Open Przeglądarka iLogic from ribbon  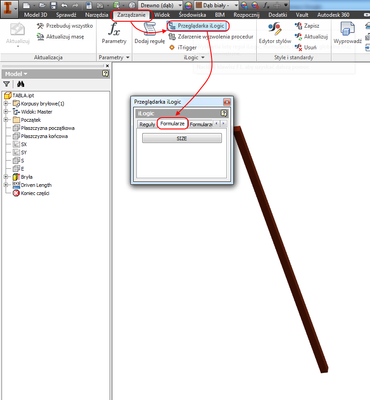(197, 26)
